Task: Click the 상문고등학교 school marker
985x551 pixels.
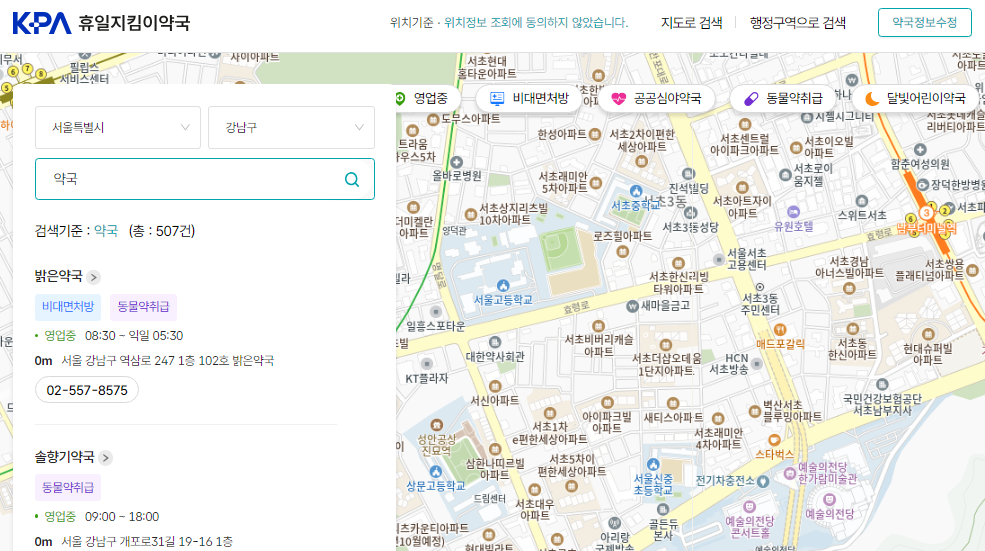Action: coord(435,472)
